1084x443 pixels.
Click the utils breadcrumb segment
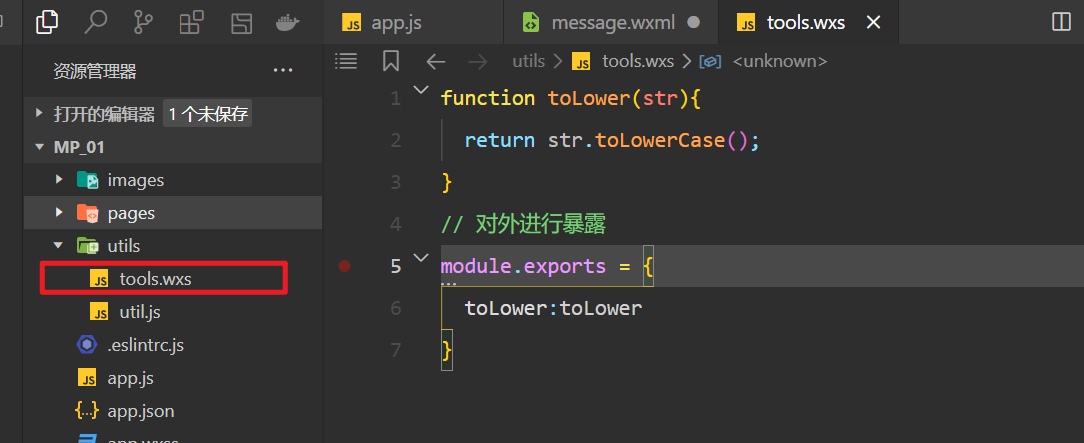point(529,62)
